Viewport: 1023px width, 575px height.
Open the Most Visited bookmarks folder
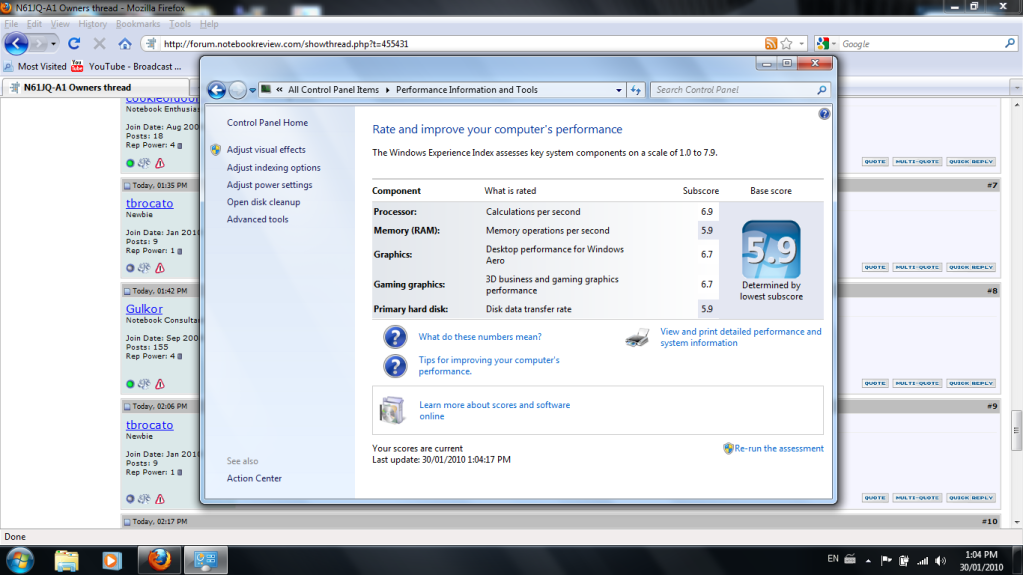click(x=35, y=67)
